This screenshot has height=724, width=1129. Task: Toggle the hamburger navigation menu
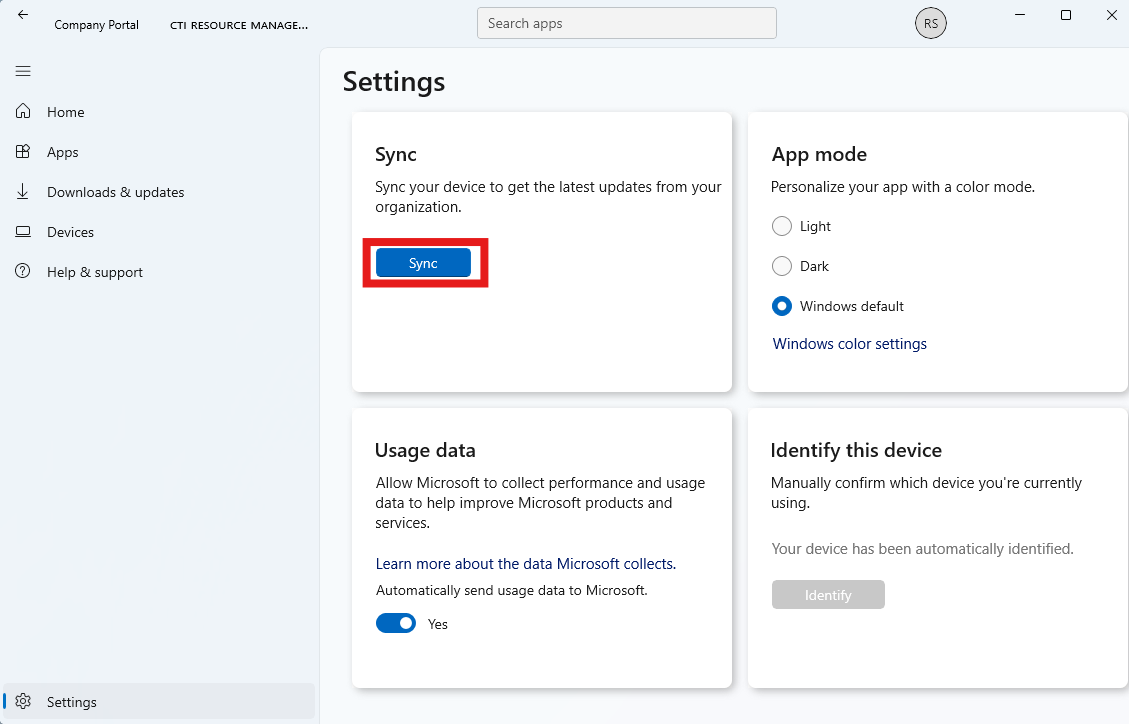[23, 71]
